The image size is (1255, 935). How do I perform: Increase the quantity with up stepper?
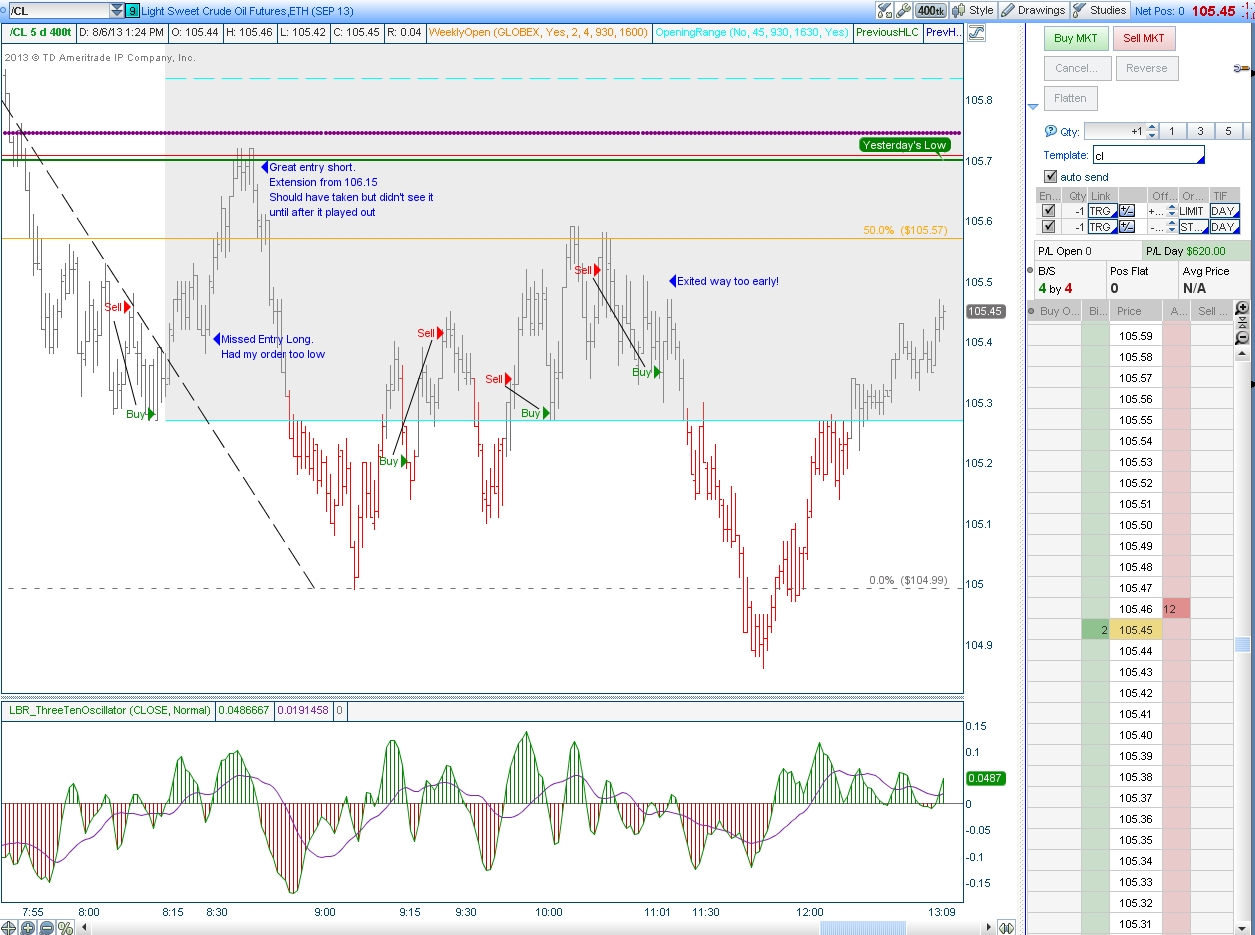click(x=1152, y=127)
